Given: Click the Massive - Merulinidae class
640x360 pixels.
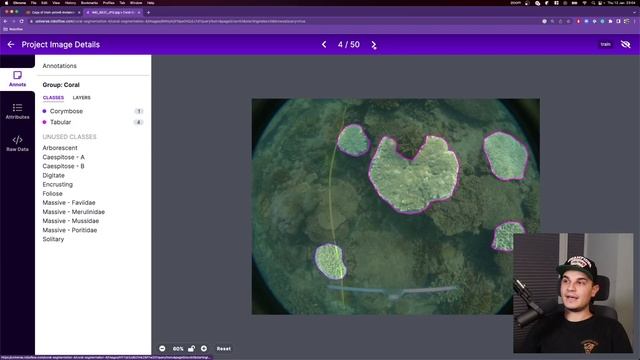Looking at the screenshot, I should coord(73,212).
